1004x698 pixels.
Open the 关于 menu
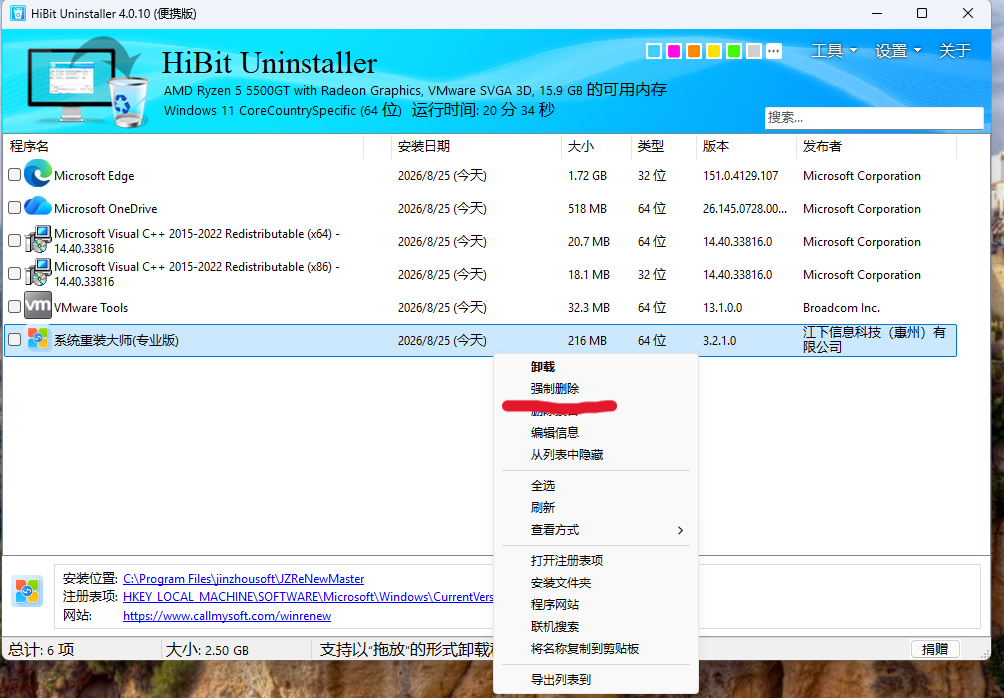click(955, 51)
